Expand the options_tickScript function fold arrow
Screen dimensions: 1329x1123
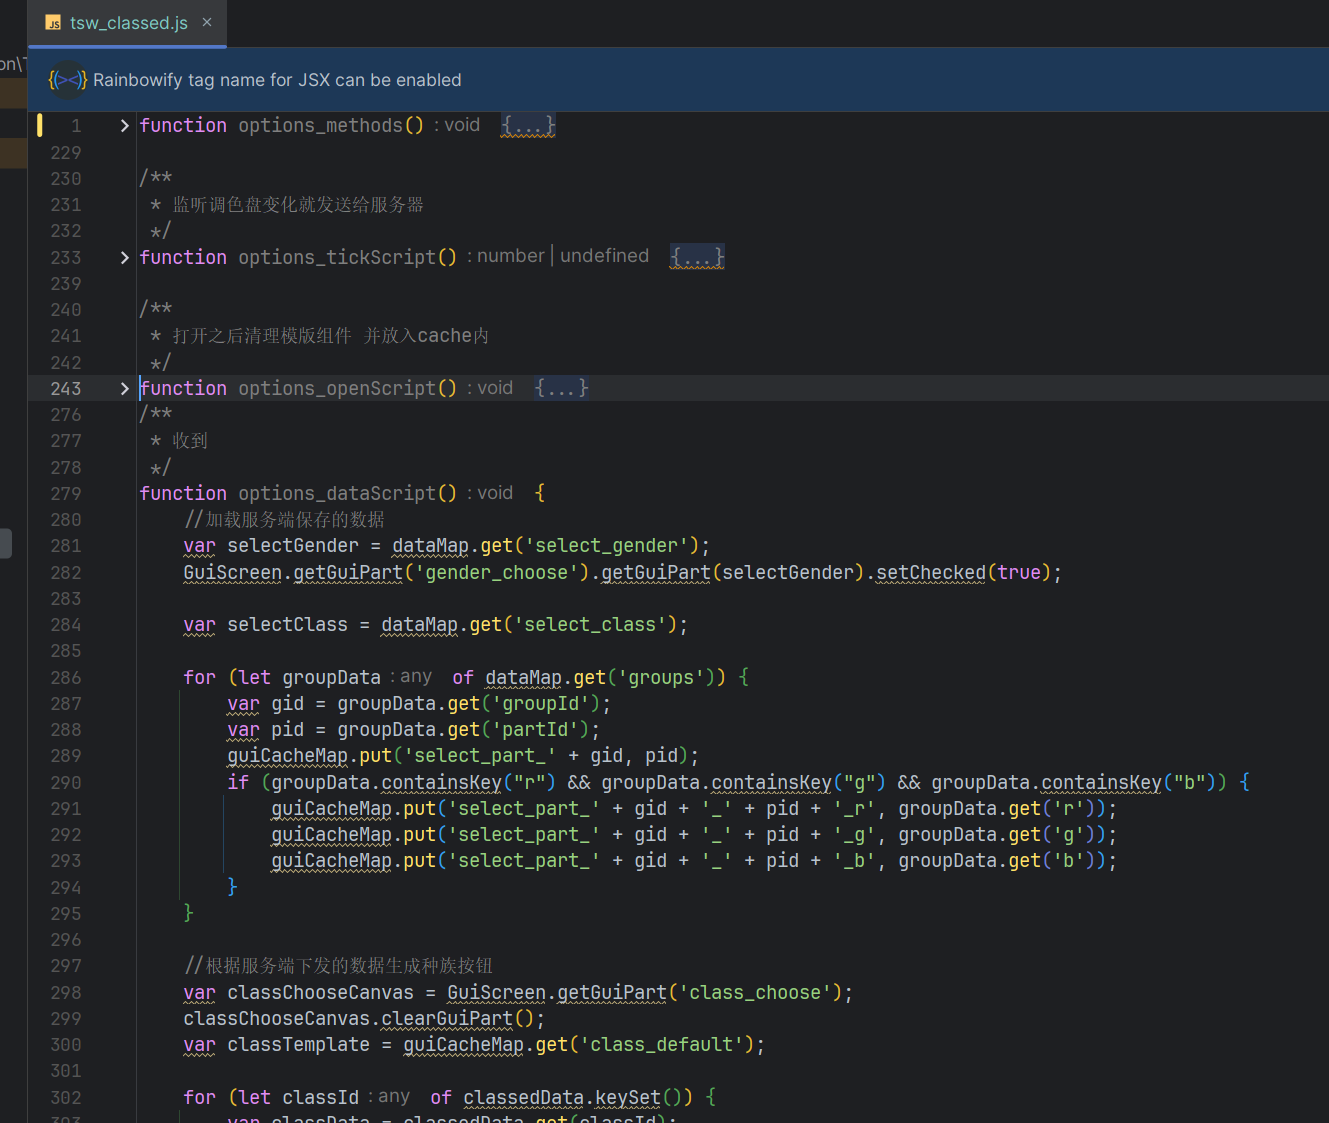(124, 258)
